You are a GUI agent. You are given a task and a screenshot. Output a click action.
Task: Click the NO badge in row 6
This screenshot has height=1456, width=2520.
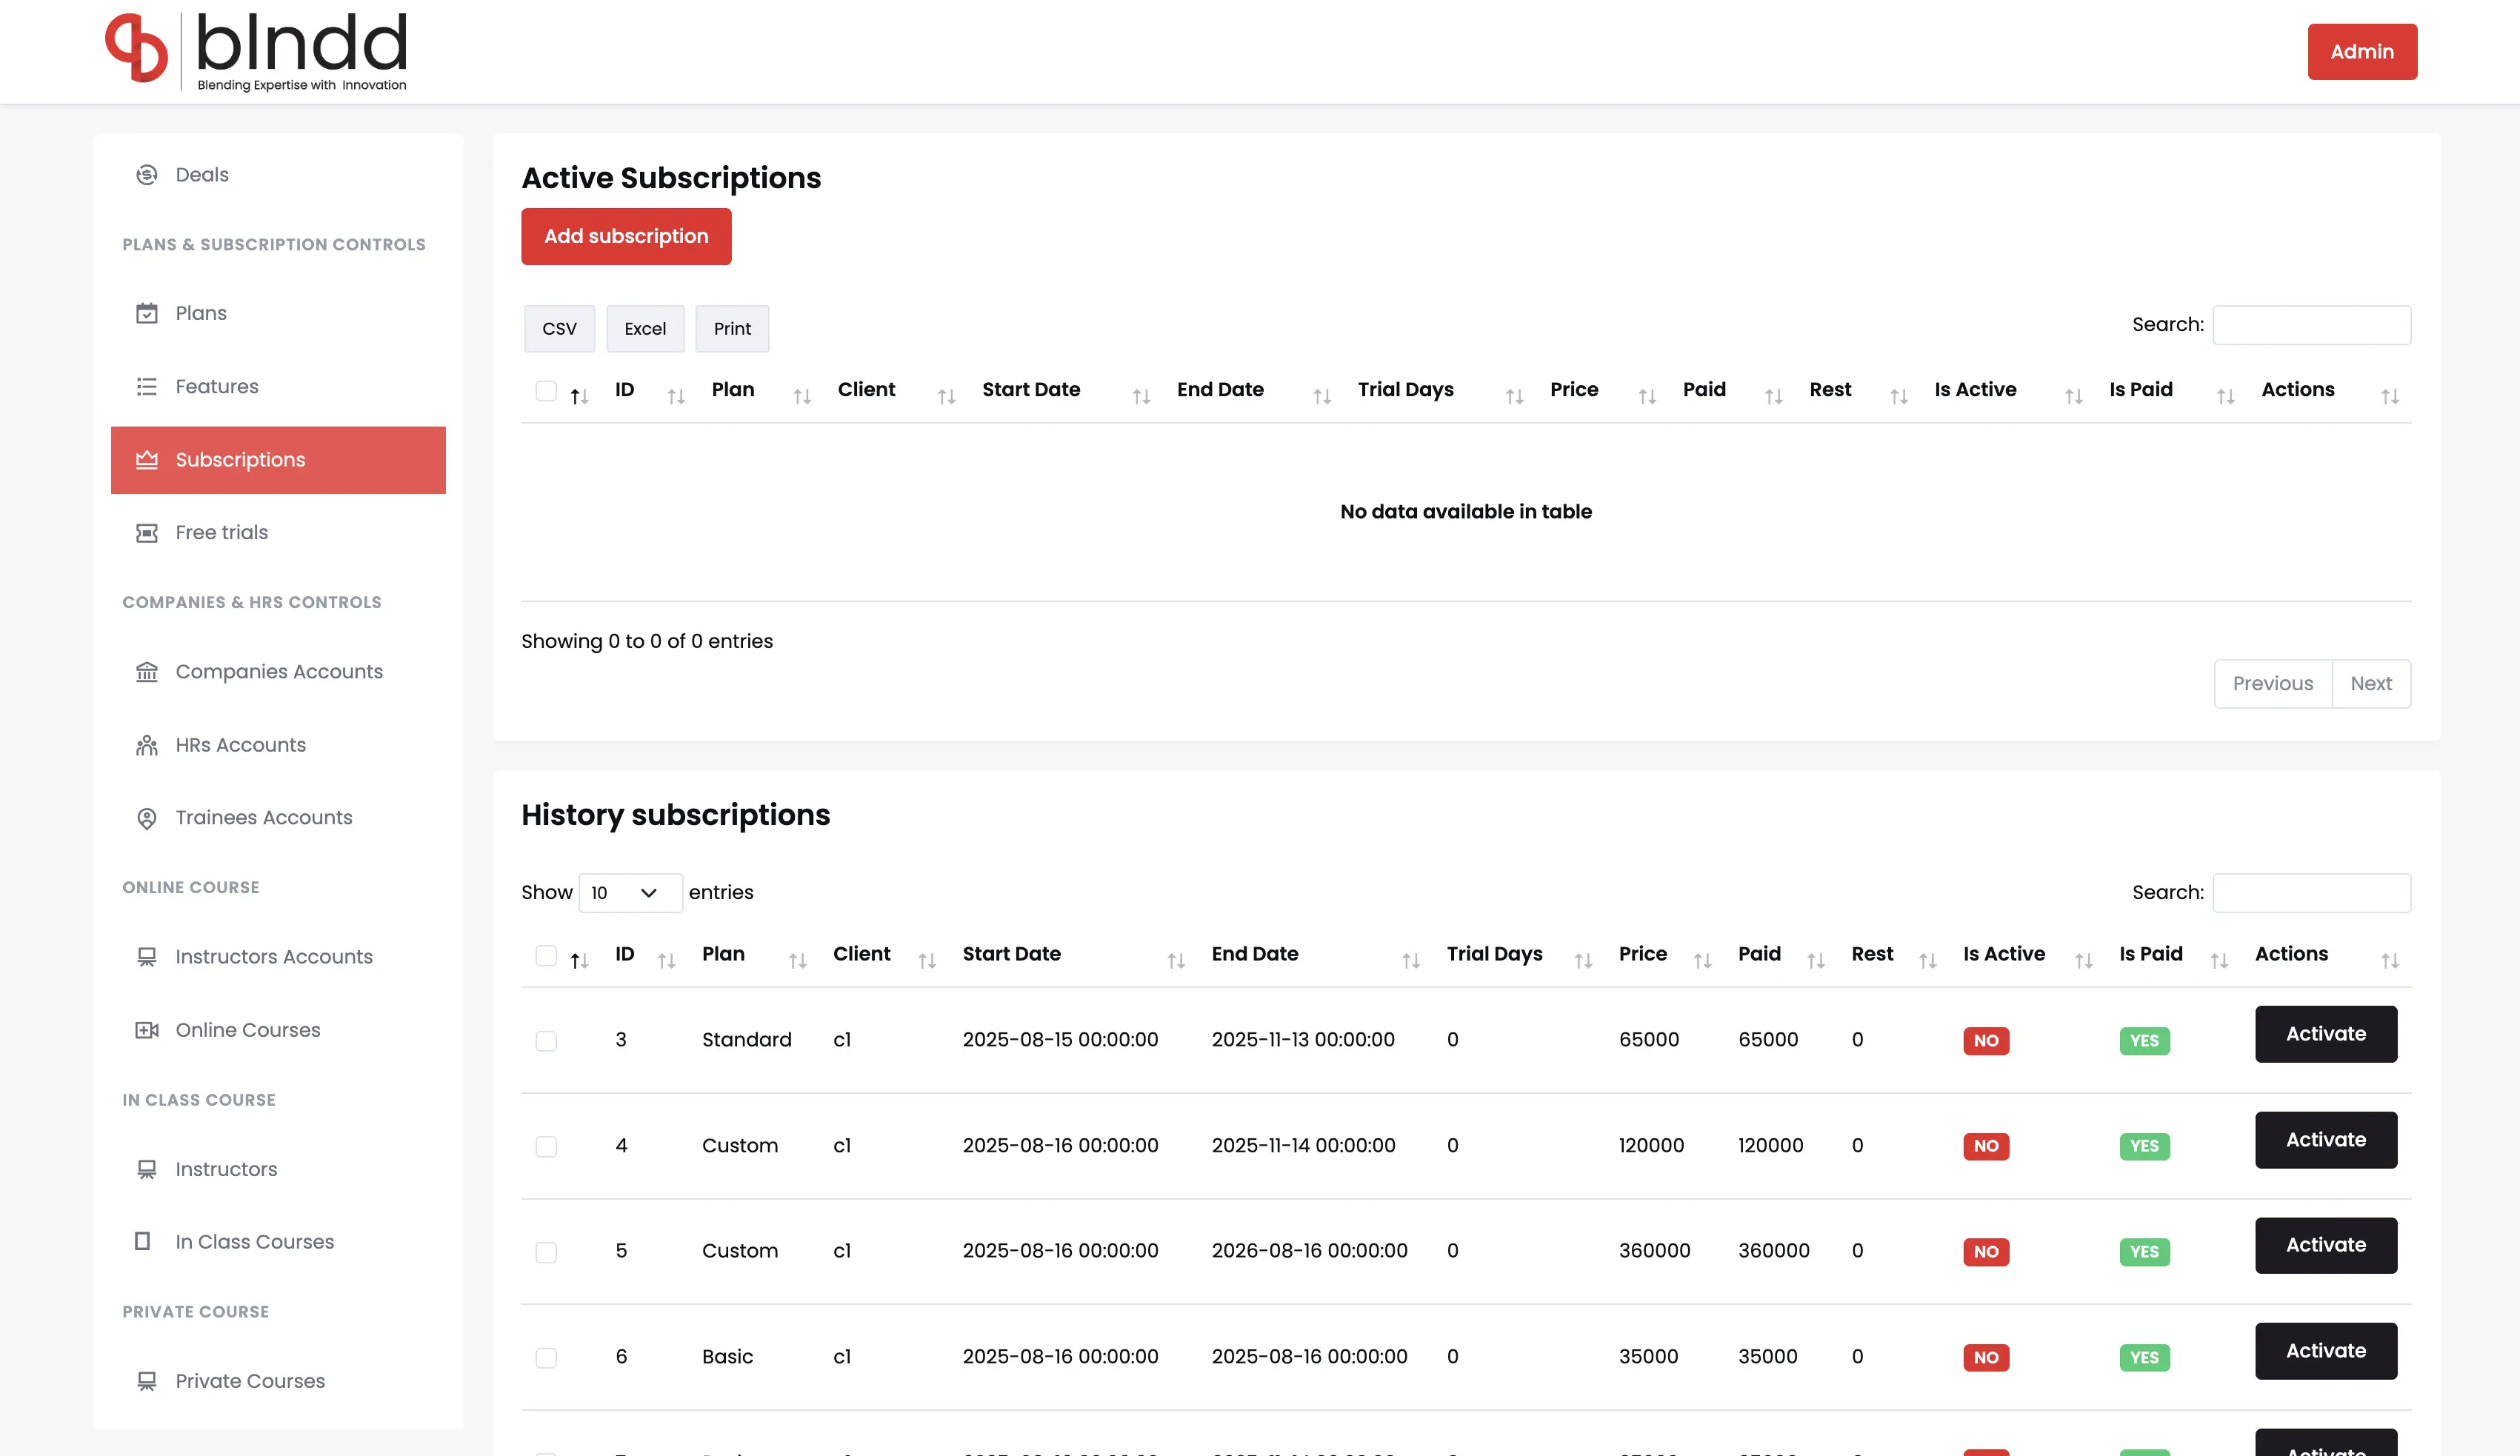(x=1986, y=1358)
